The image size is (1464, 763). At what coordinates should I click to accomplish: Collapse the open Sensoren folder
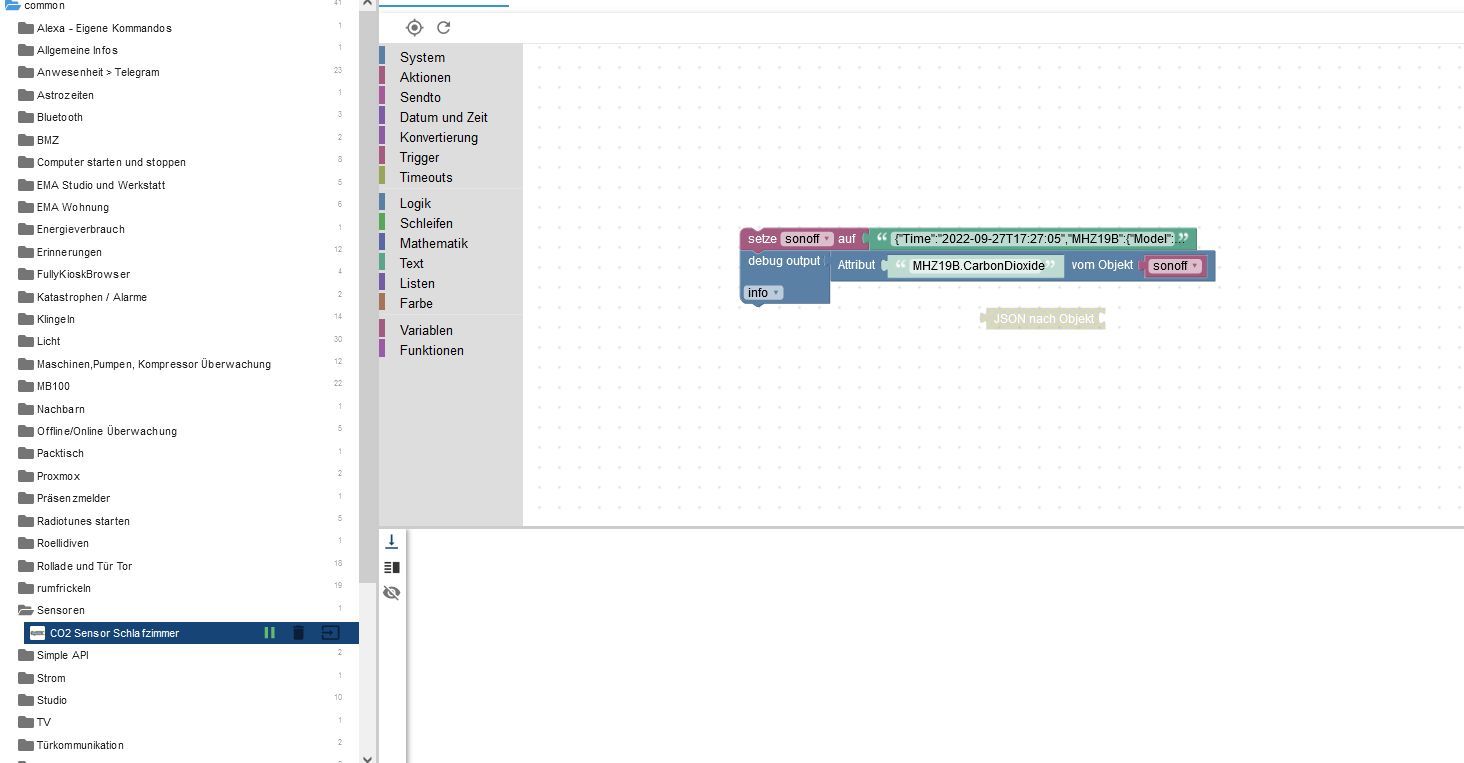26,610
